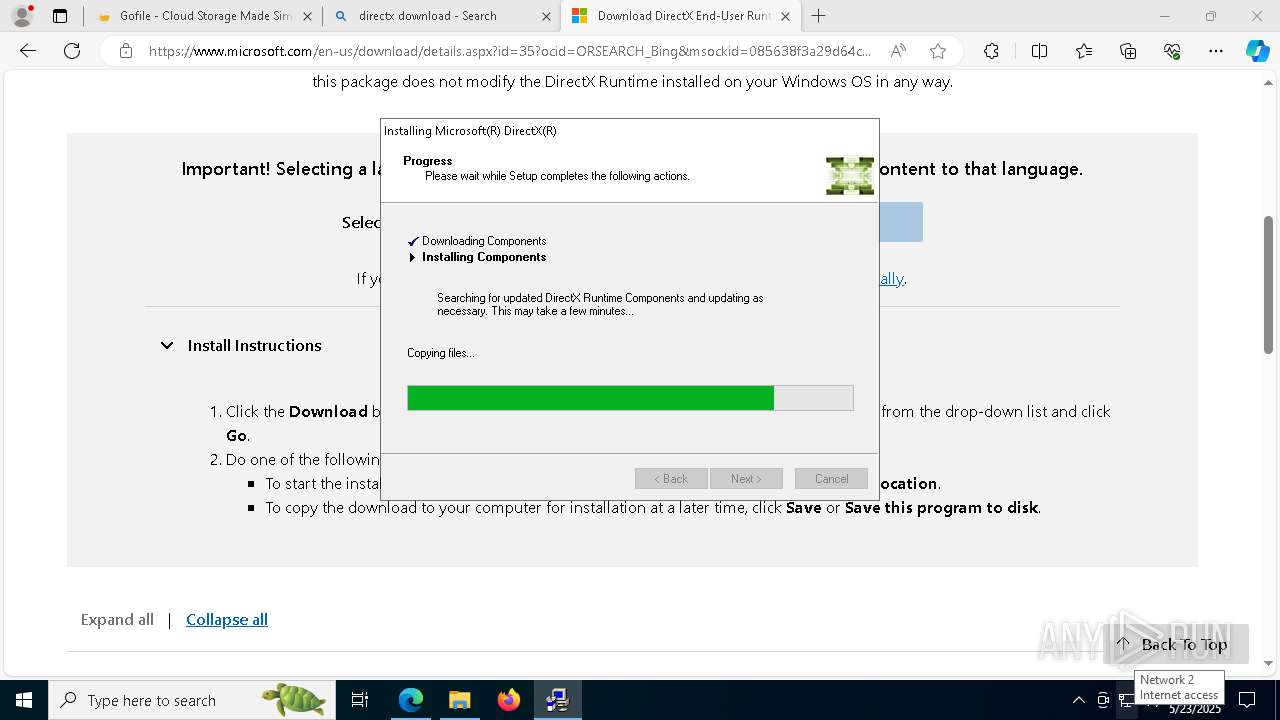Open File Explorer from the taskbar
Viewport: 1280px width, 720px height.
tap(459, 700)
